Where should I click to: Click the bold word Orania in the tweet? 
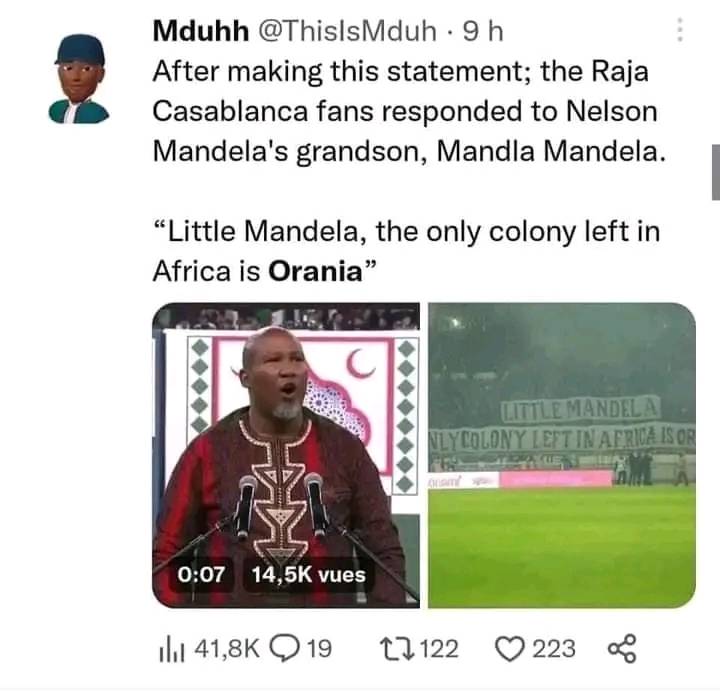[315, 271]
